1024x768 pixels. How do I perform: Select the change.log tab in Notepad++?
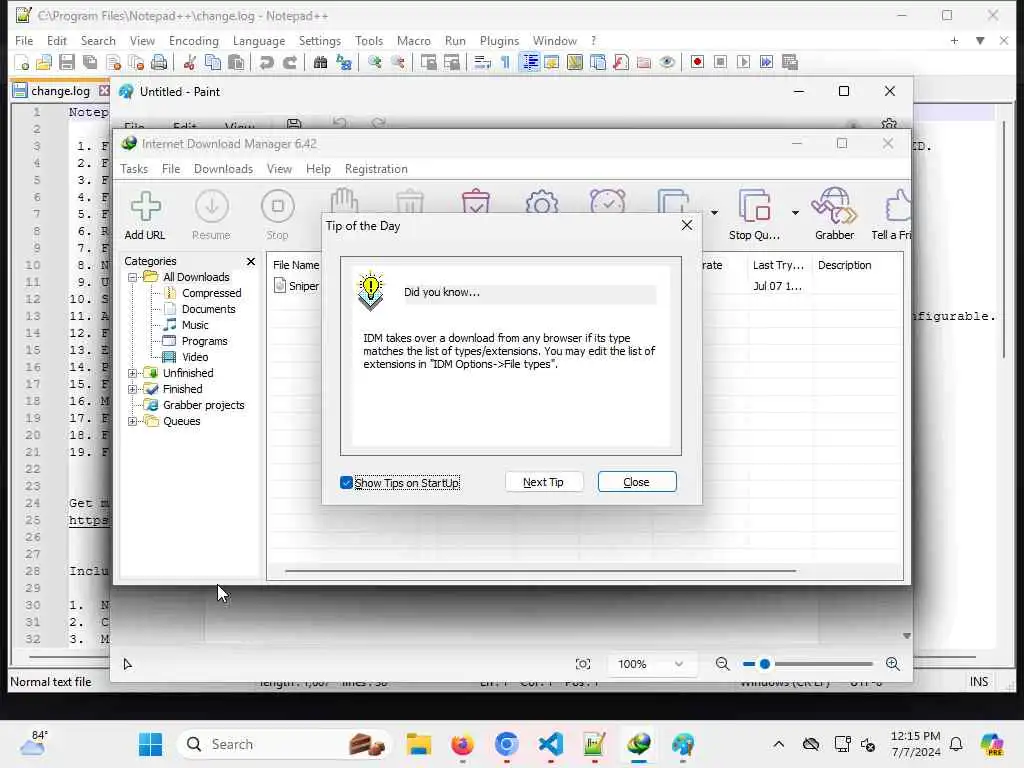pyautogui.click(x=60, y=91)
